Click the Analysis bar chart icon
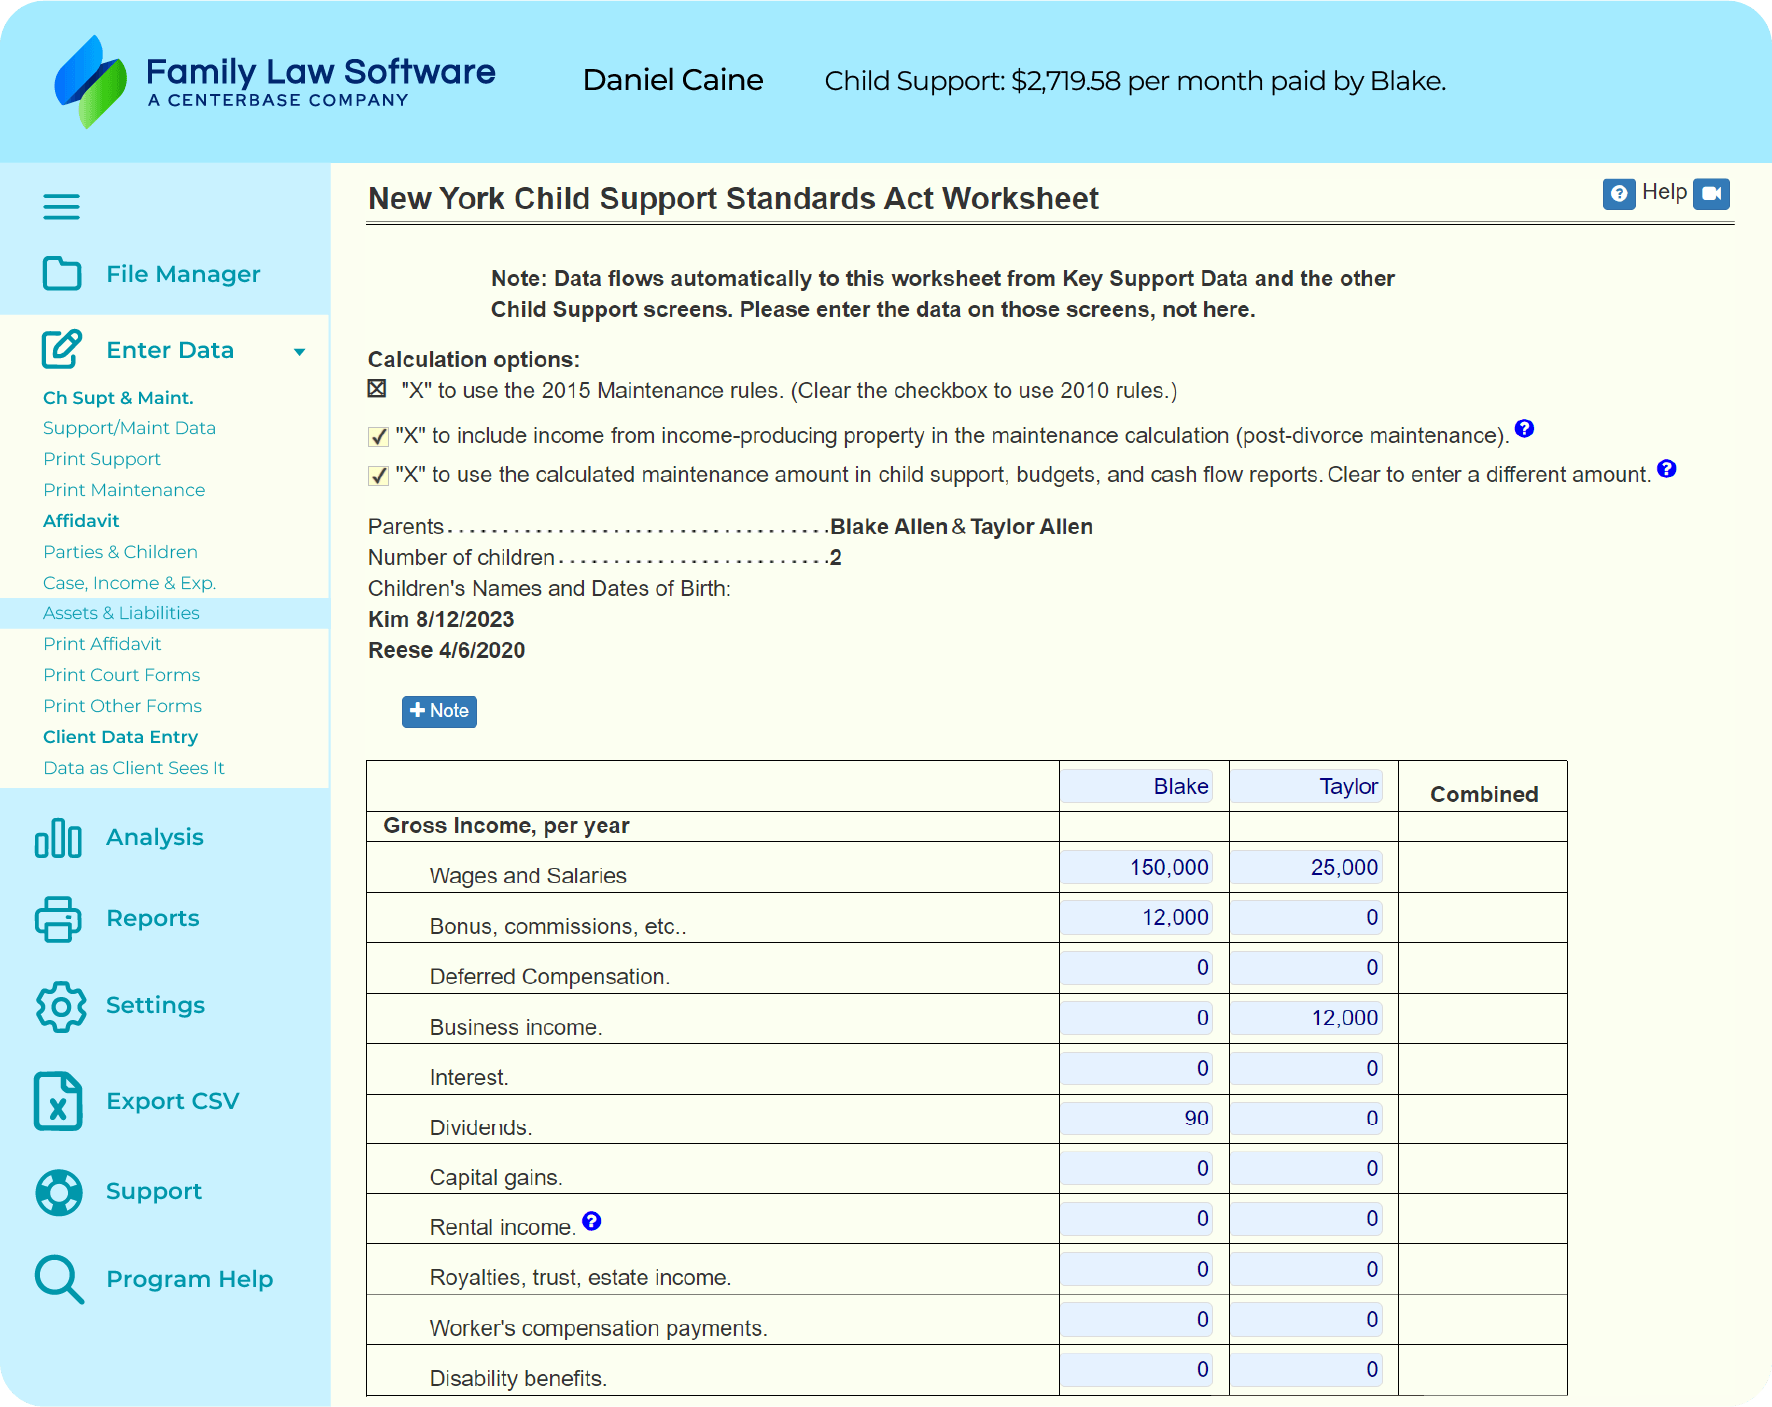The height and width of the screenshot is (1407, 1772). tap(58, 838)
